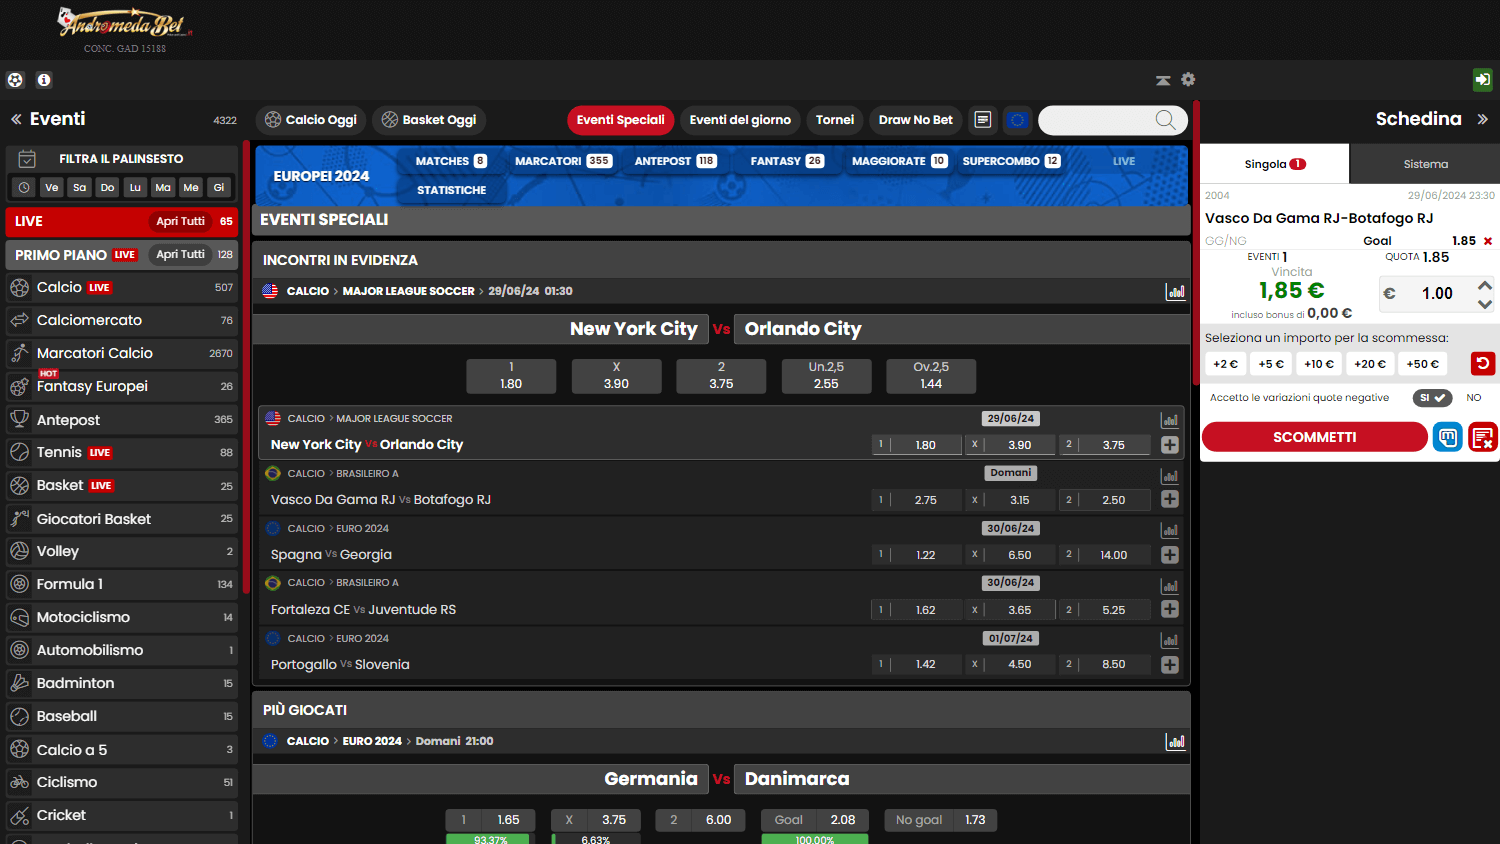The width and height of the screenshot is (1500, 844).
Task: Toggle Do day filter
Action: pyautogui.click(x=108, y=187)
